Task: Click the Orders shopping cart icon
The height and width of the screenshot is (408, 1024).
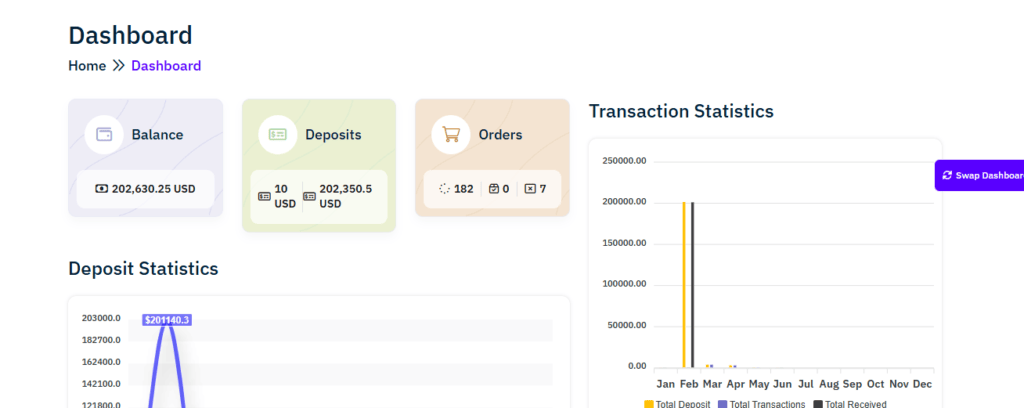Action: click(x=451, y=134)
